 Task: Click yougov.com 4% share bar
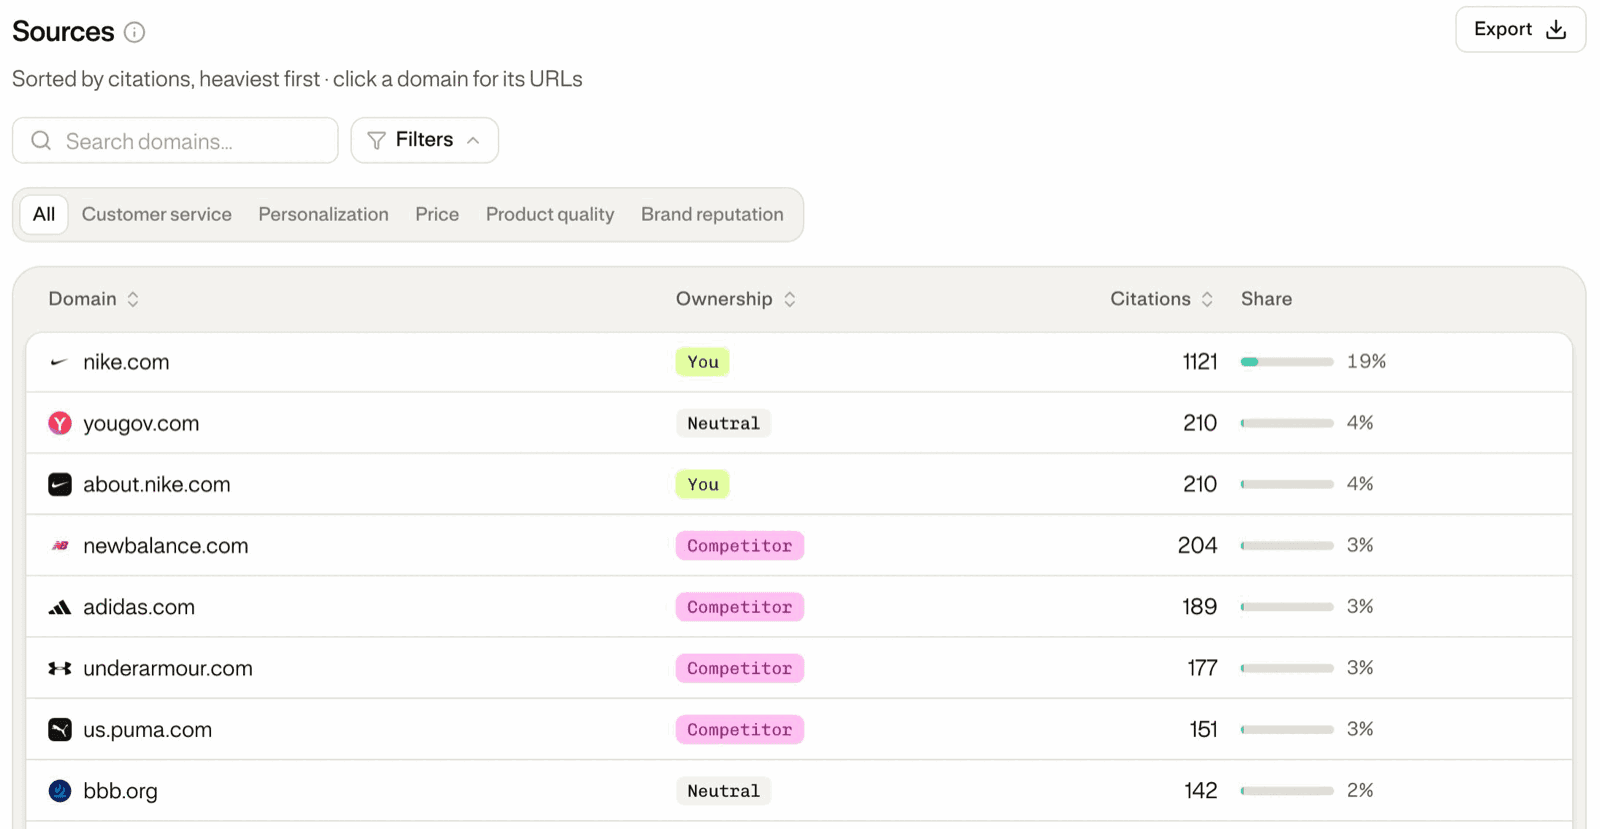pos(1287,423)
